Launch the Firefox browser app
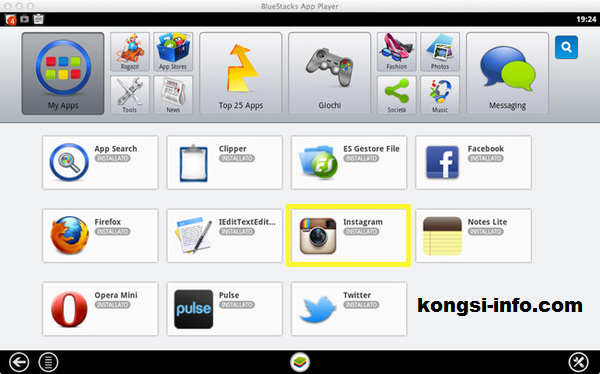 point(100,235)
